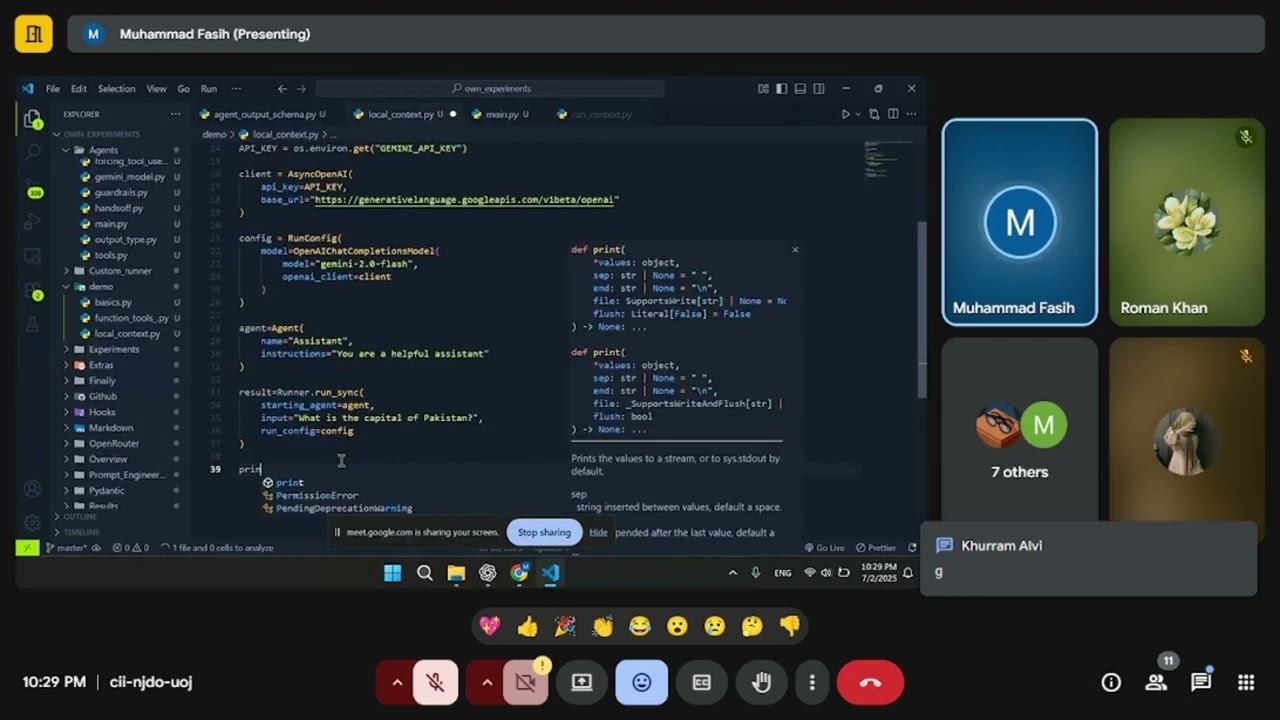Screen dimensions: 1280x720
Task: Expand Pydantic folder in Explorer
Action: (106, 490)
